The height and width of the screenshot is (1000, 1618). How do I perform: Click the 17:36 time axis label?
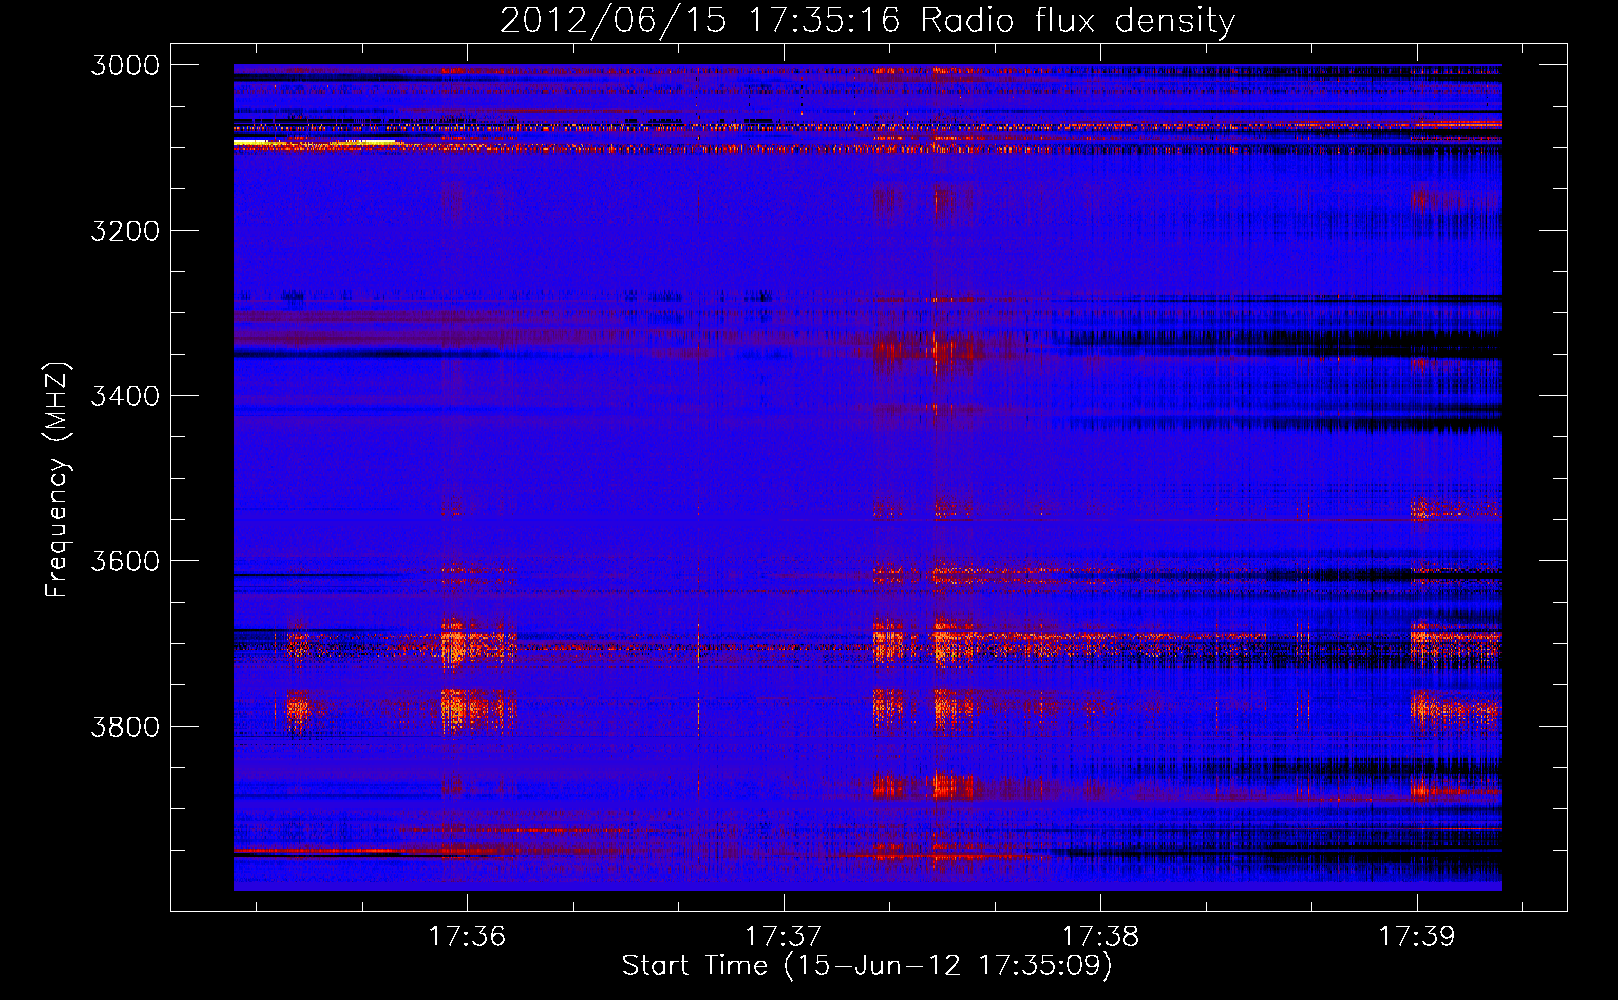(467, 936)
